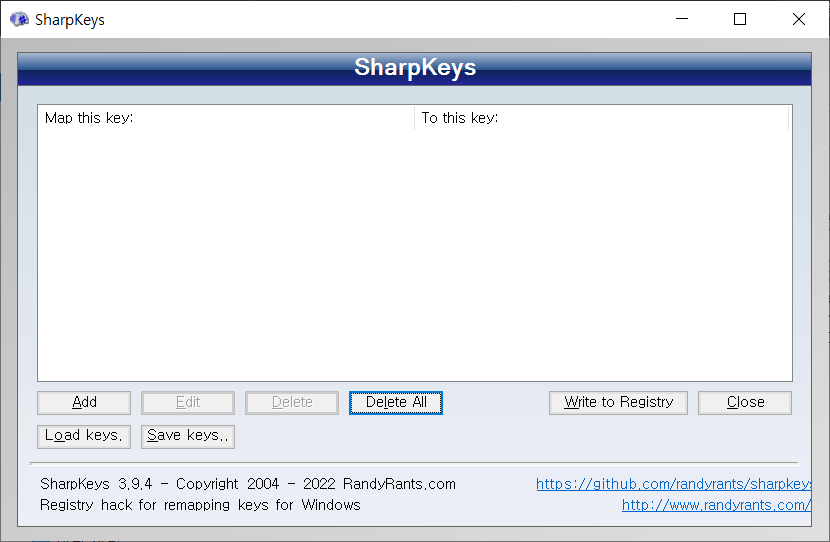This screenshot has width=830, height=542.
Task: Open the GitHub sharpkeys link
Action: tap(673, 484)
